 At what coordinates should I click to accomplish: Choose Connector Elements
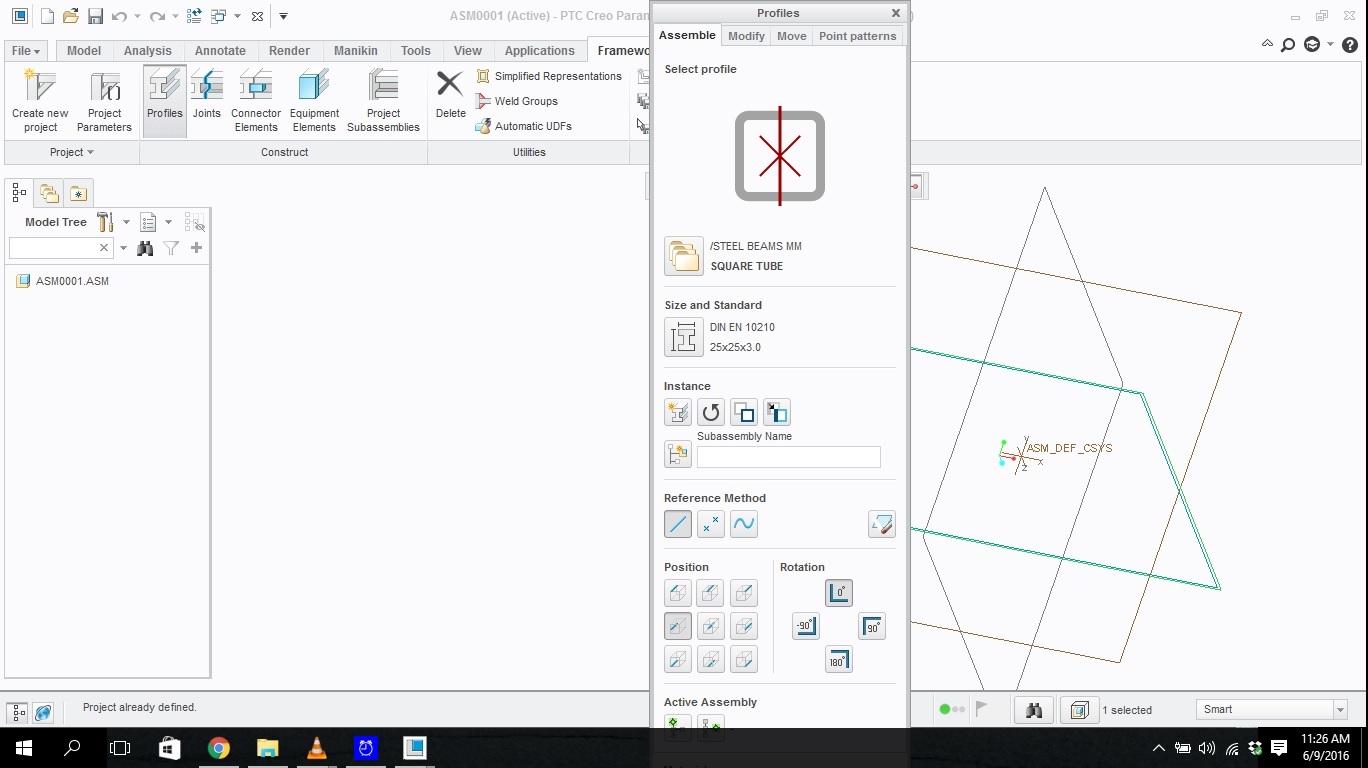click(x=256, y=101)
